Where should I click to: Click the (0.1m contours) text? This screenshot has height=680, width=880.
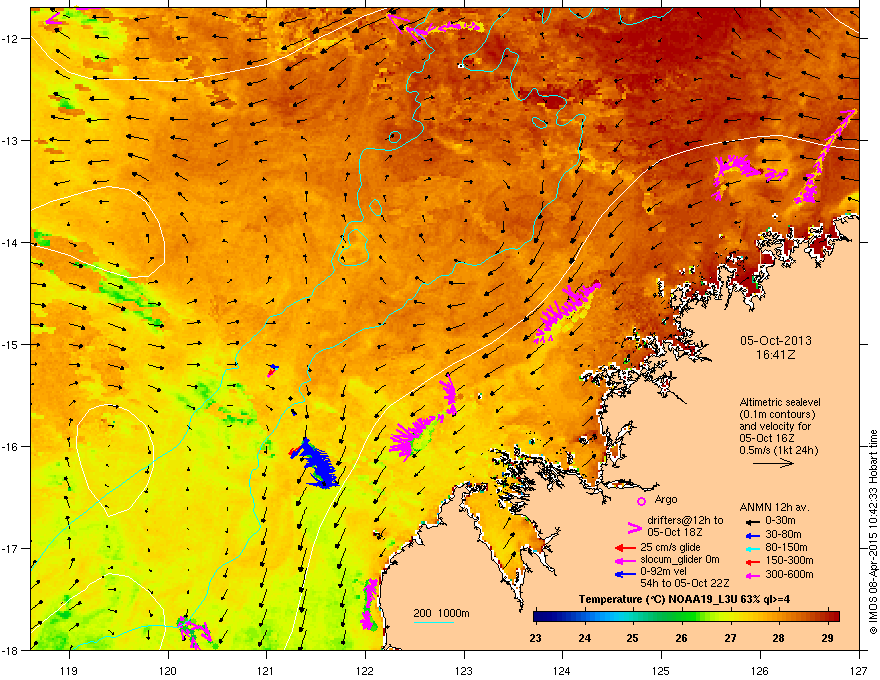pyautogui.click(x=777, y=415)
